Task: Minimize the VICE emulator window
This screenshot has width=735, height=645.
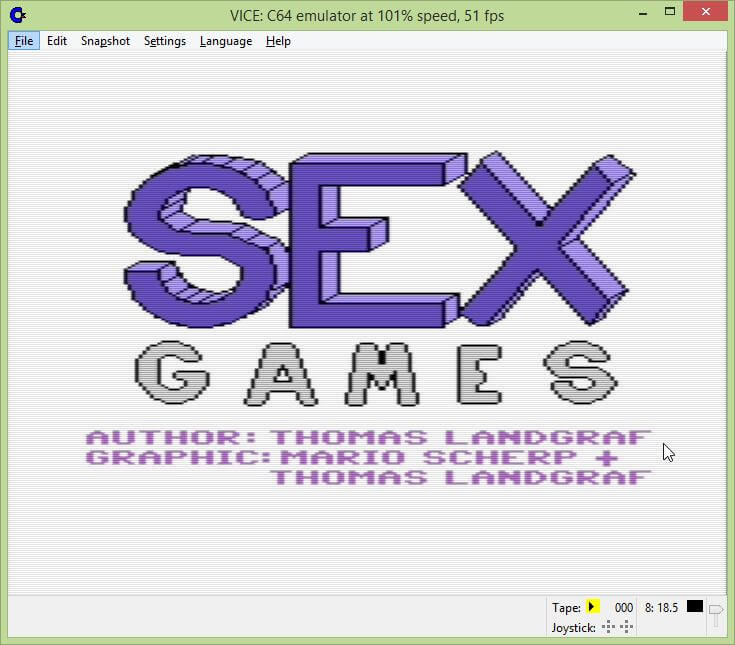Action: tap(643, 12)
